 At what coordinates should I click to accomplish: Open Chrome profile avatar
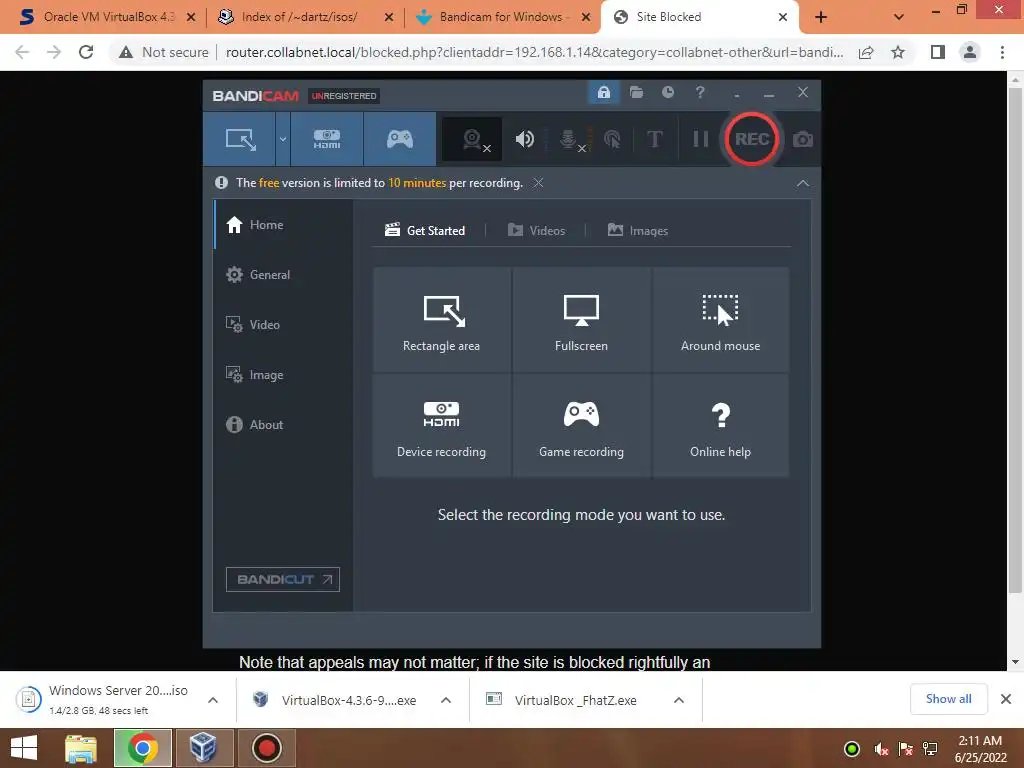tap(970, 52)
